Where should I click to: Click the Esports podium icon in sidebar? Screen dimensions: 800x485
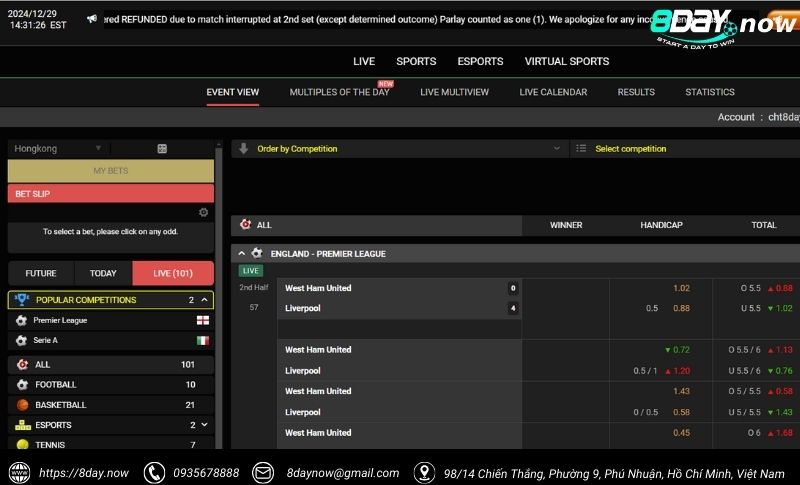(22, 425)
